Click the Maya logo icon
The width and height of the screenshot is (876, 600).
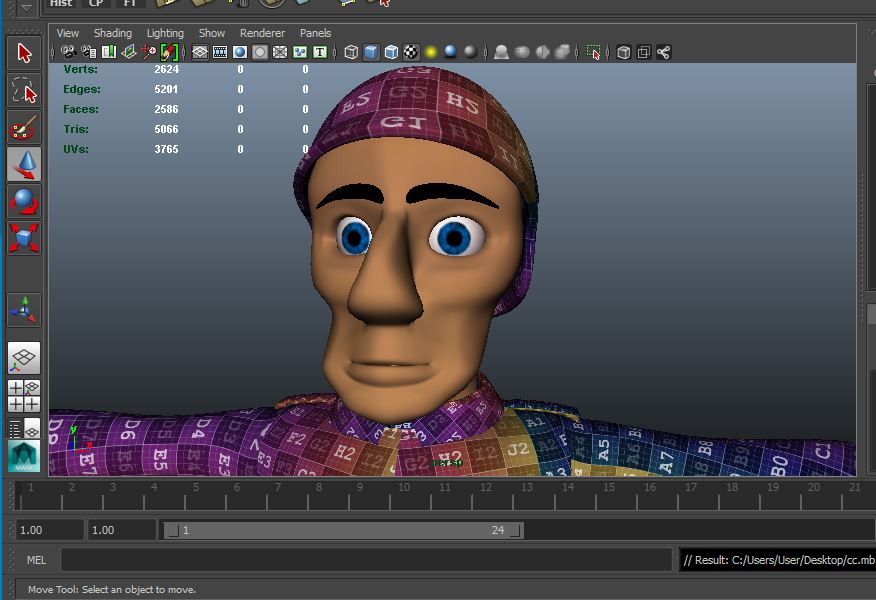(x=24, y=457)
